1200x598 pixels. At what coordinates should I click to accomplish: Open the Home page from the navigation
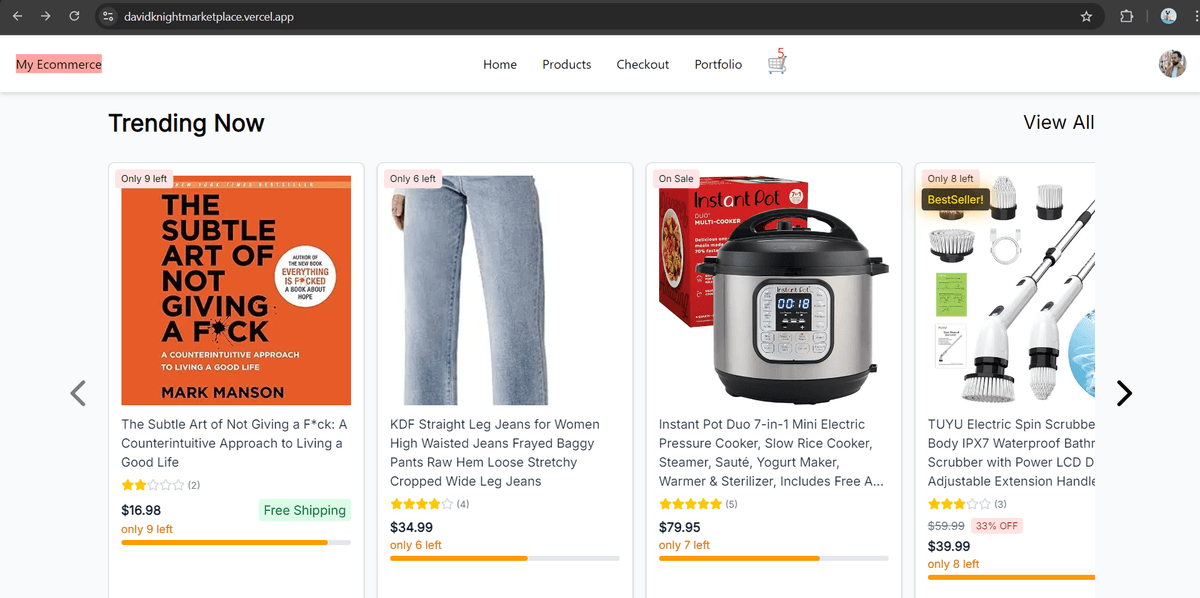point(500,64)
